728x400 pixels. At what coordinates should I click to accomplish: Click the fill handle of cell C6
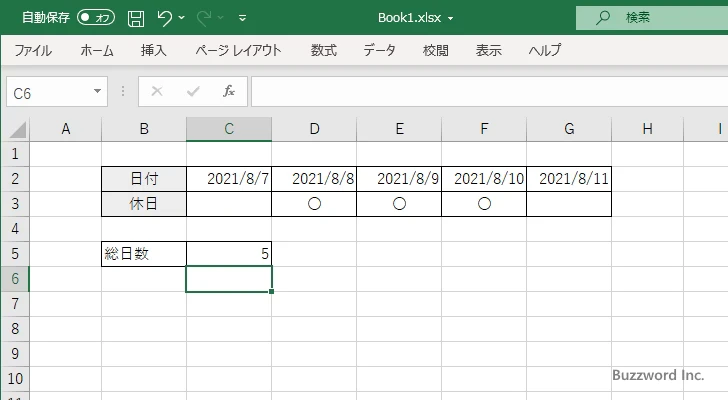click(x=271, y=291)
